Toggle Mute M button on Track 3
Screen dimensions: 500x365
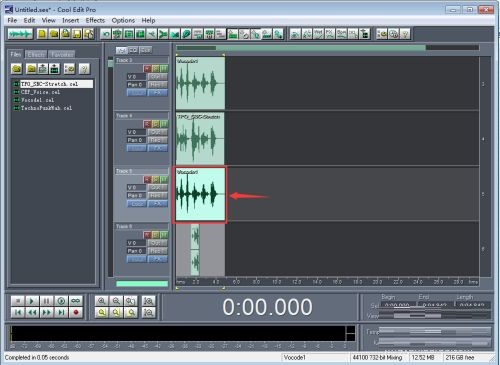coord(164,69)
